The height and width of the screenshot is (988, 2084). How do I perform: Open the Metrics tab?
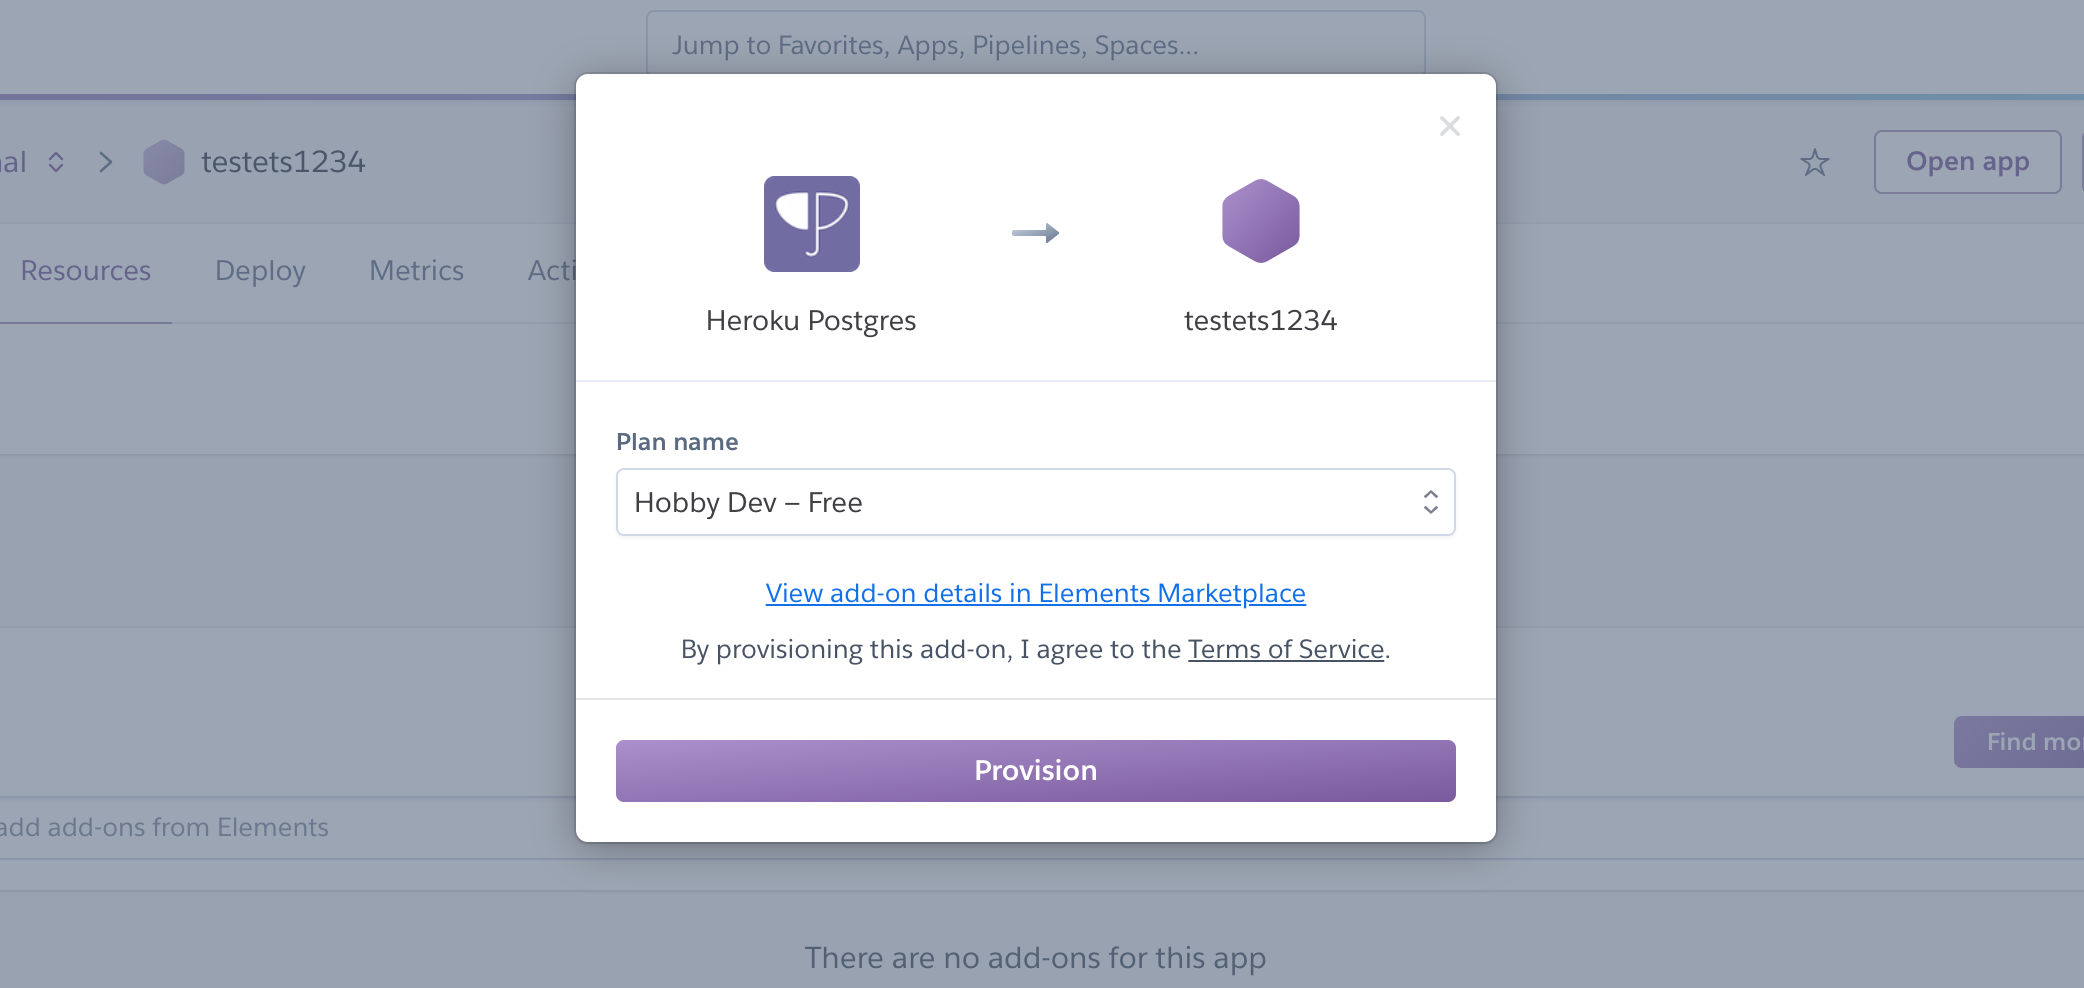tap(416, 270)
